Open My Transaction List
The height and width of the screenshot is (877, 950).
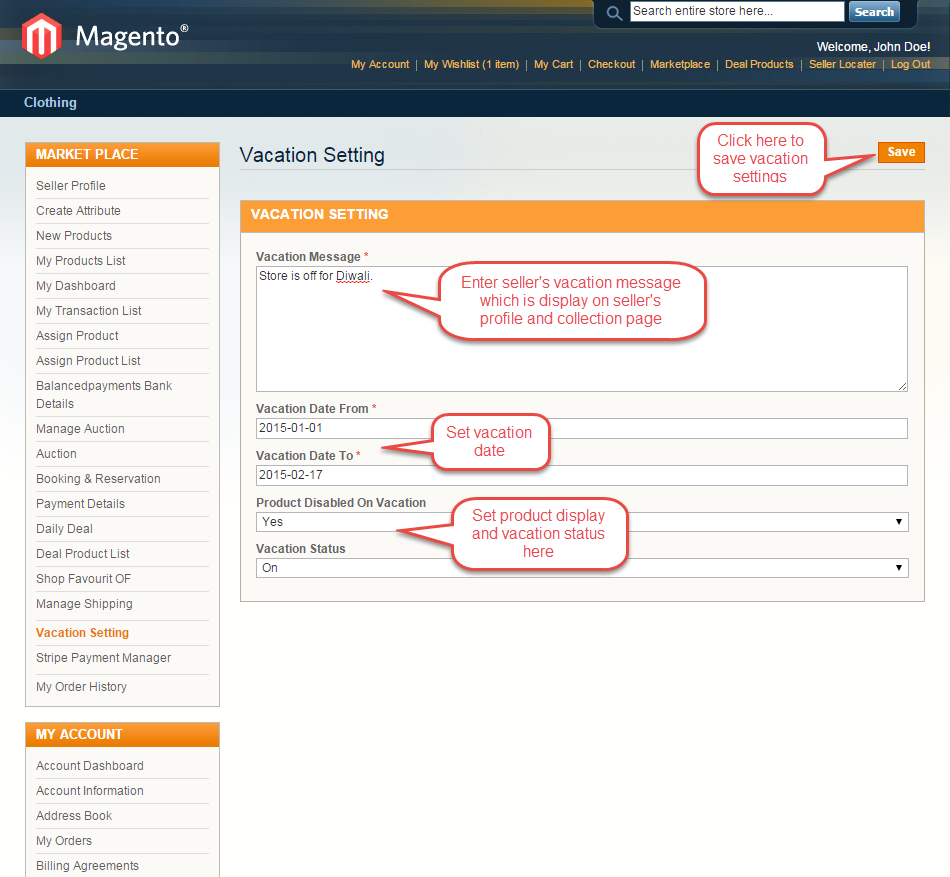click(x=88, y=311)
